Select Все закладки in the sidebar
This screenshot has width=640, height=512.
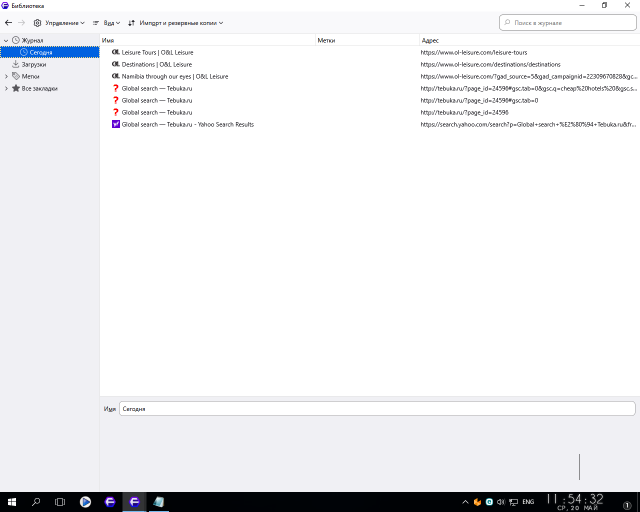pos(39,88)
